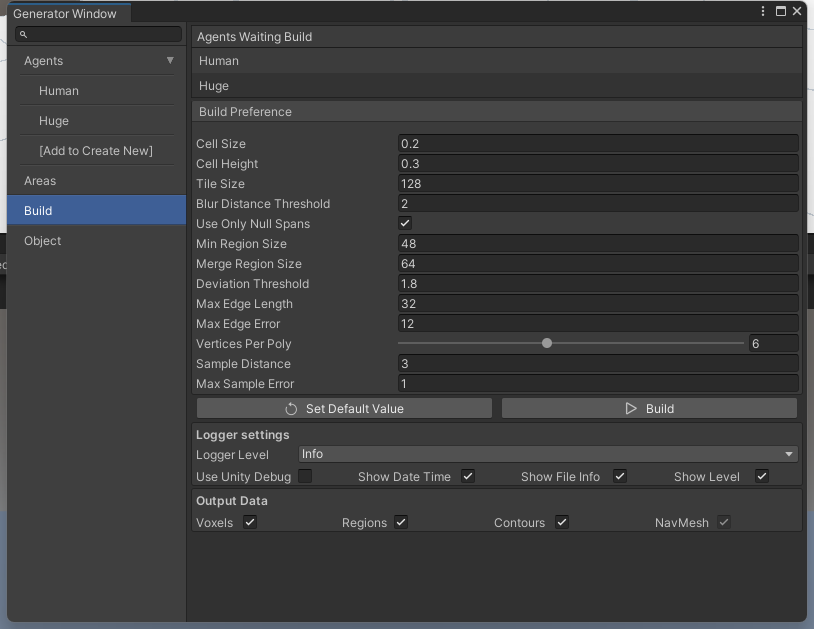
Task: Click the reset icon on Set Default Value
Action: (x=291, y=409)
